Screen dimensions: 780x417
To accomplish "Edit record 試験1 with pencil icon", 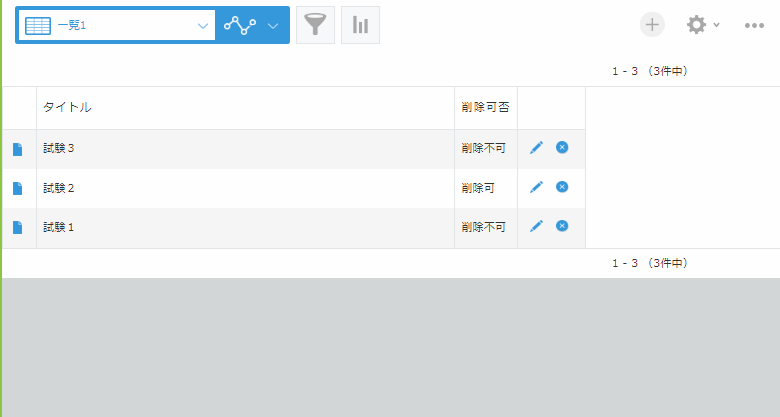I will (536, 227).
